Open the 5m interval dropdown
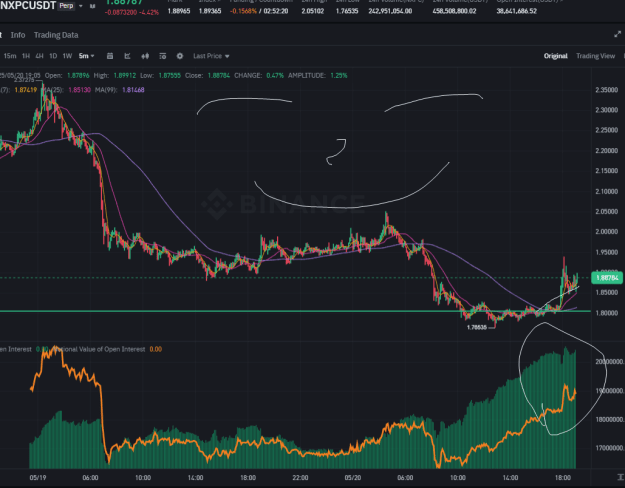 point(86,56)
